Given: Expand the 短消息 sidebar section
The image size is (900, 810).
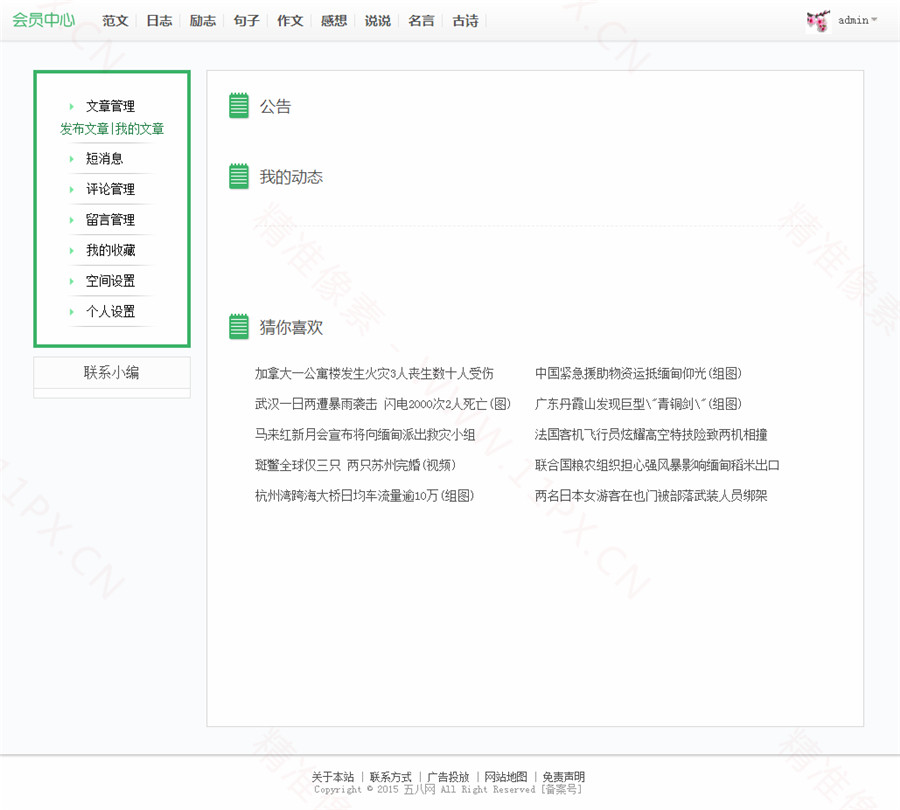Looking at the screenshot, I should [x=104, y=158].
